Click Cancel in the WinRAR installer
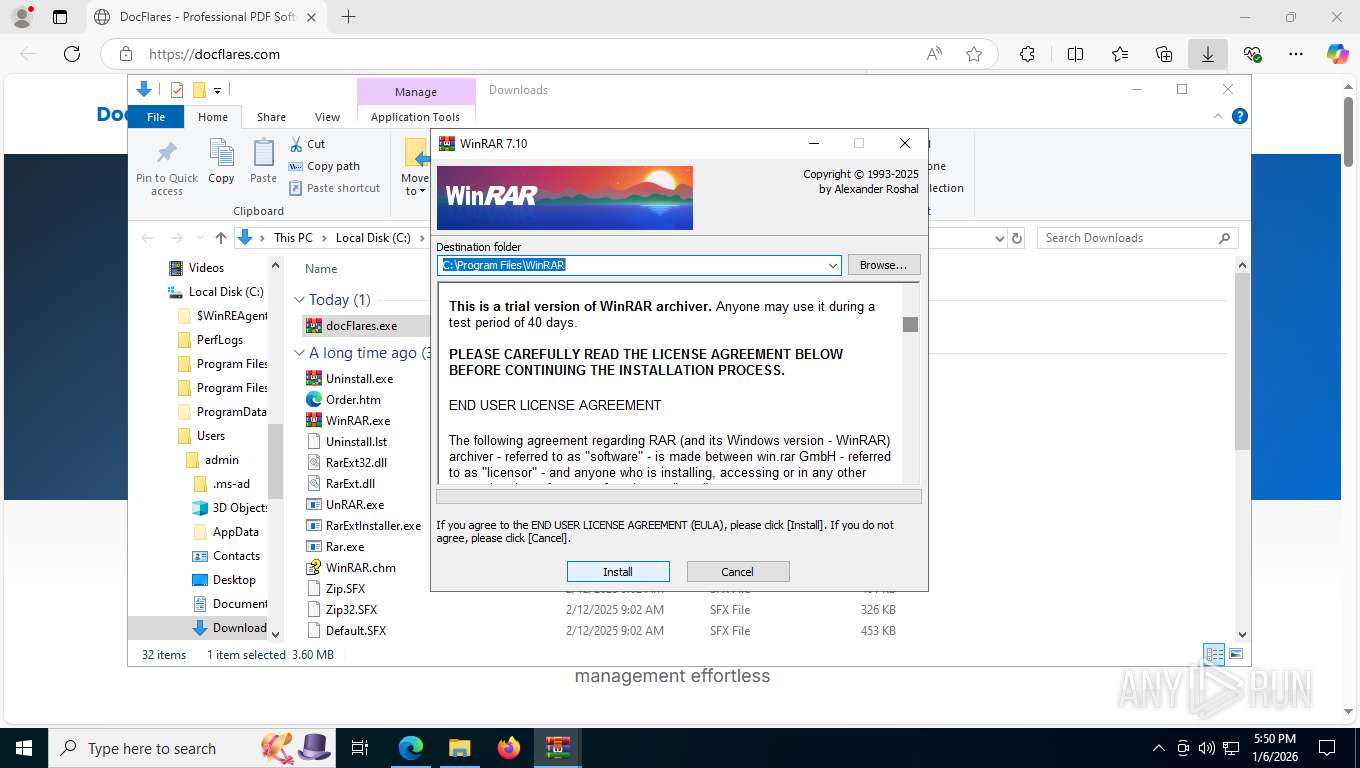Viewport: 1360px width, 768px height. tap(738, 572)
